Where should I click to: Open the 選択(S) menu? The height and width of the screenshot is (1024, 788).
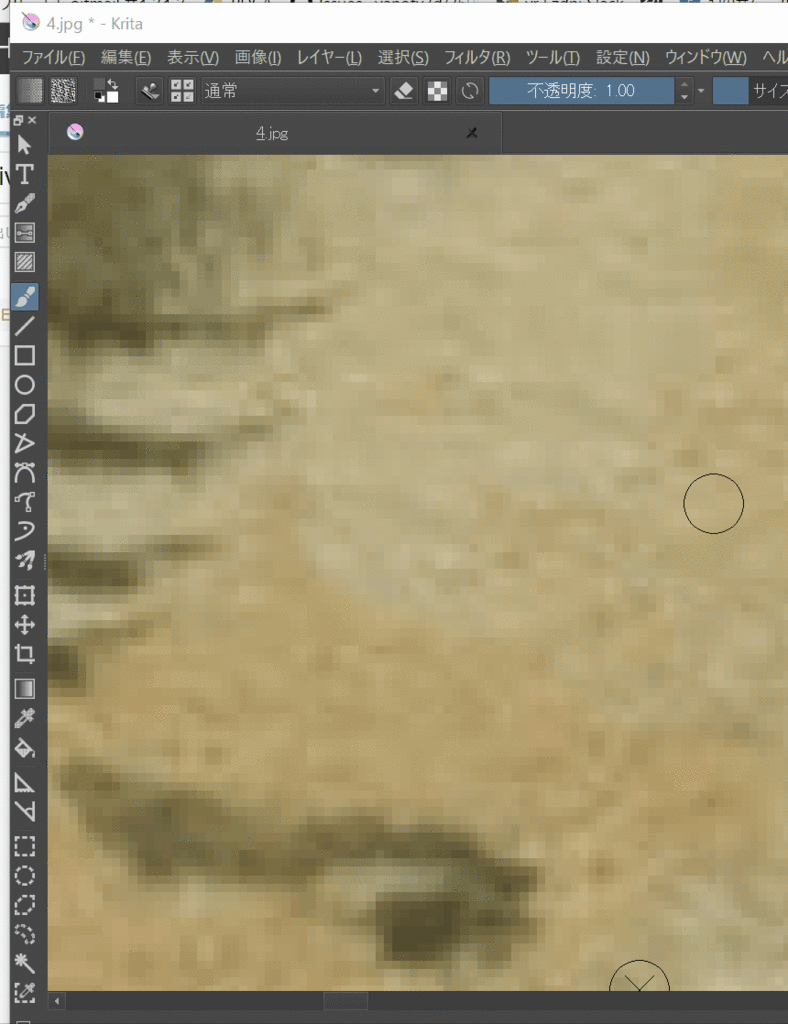(x=403, y=57)
